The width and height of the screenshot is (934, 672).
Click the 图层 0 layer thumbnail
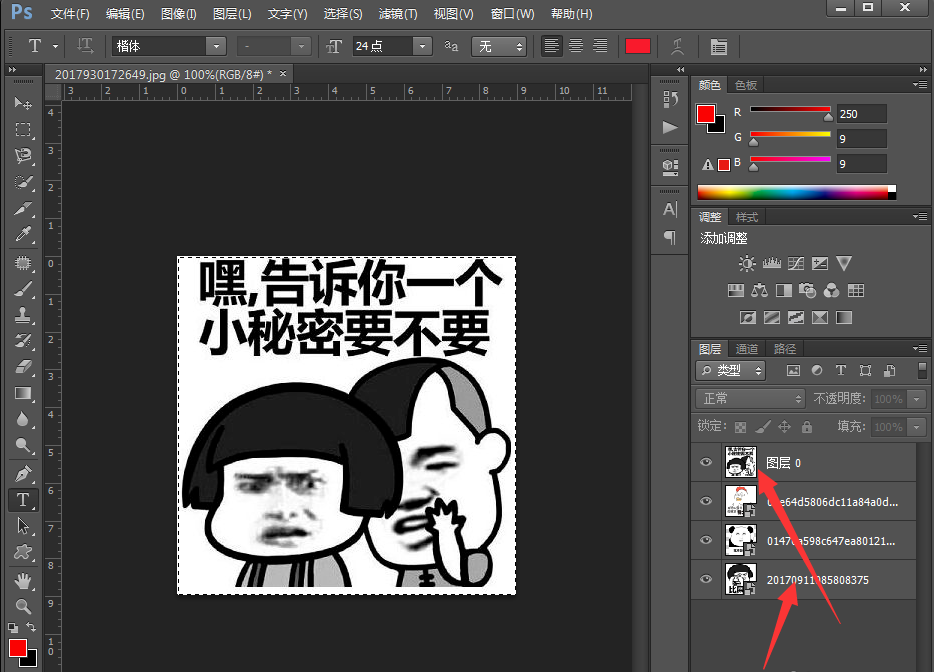pyautogui.click(x=741, y=462)
